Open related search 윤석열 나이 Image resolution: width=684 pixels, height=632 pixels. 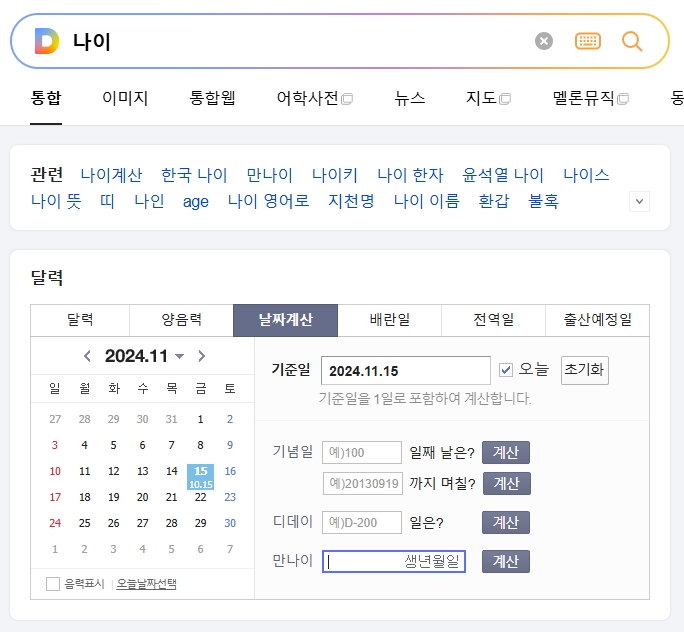[x=503, y=175]
